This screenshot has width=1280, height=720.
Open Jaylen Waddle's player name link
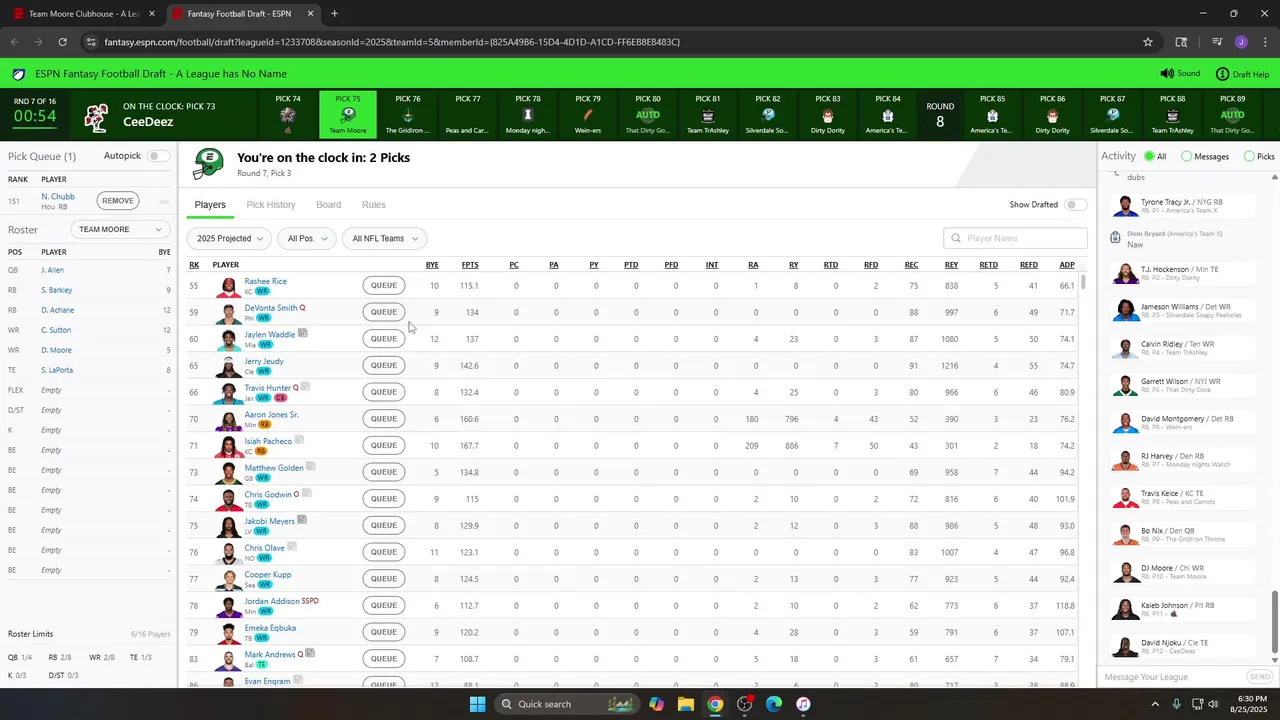[270, 334]
